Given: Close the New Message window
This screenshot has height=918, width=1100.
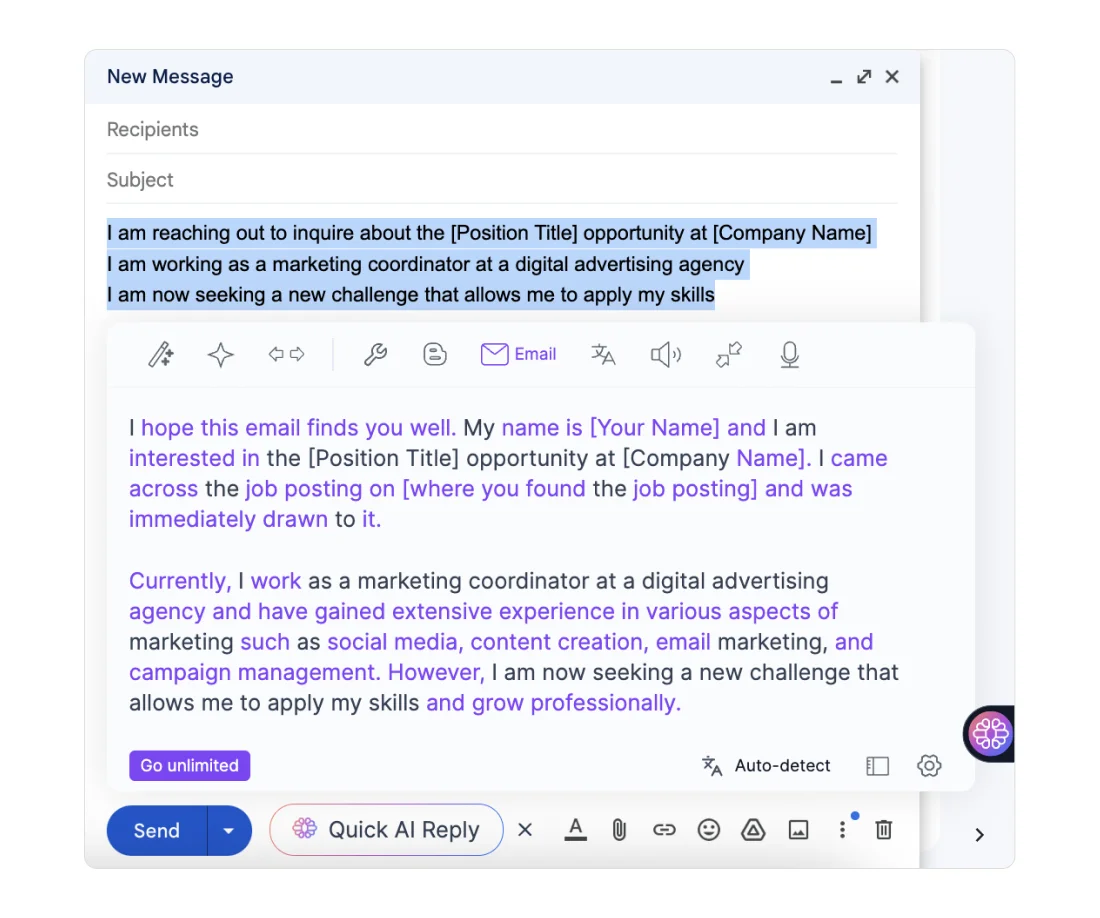Looking at the screenshot, I should point(892,76).
